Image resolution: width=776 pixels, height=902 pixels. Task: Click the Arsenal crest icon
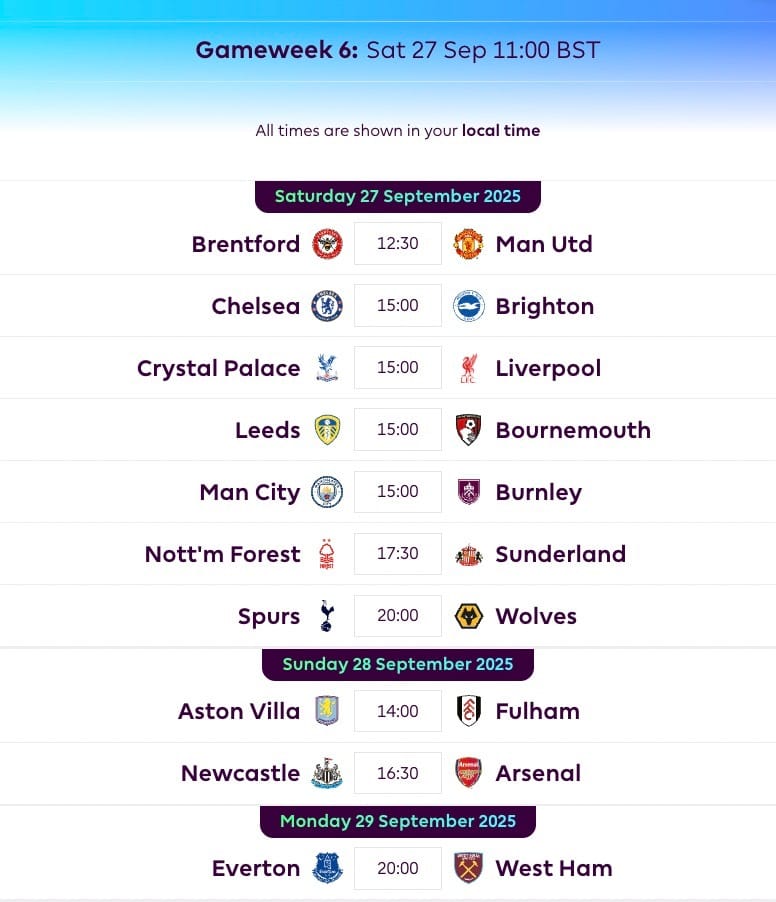468,773
